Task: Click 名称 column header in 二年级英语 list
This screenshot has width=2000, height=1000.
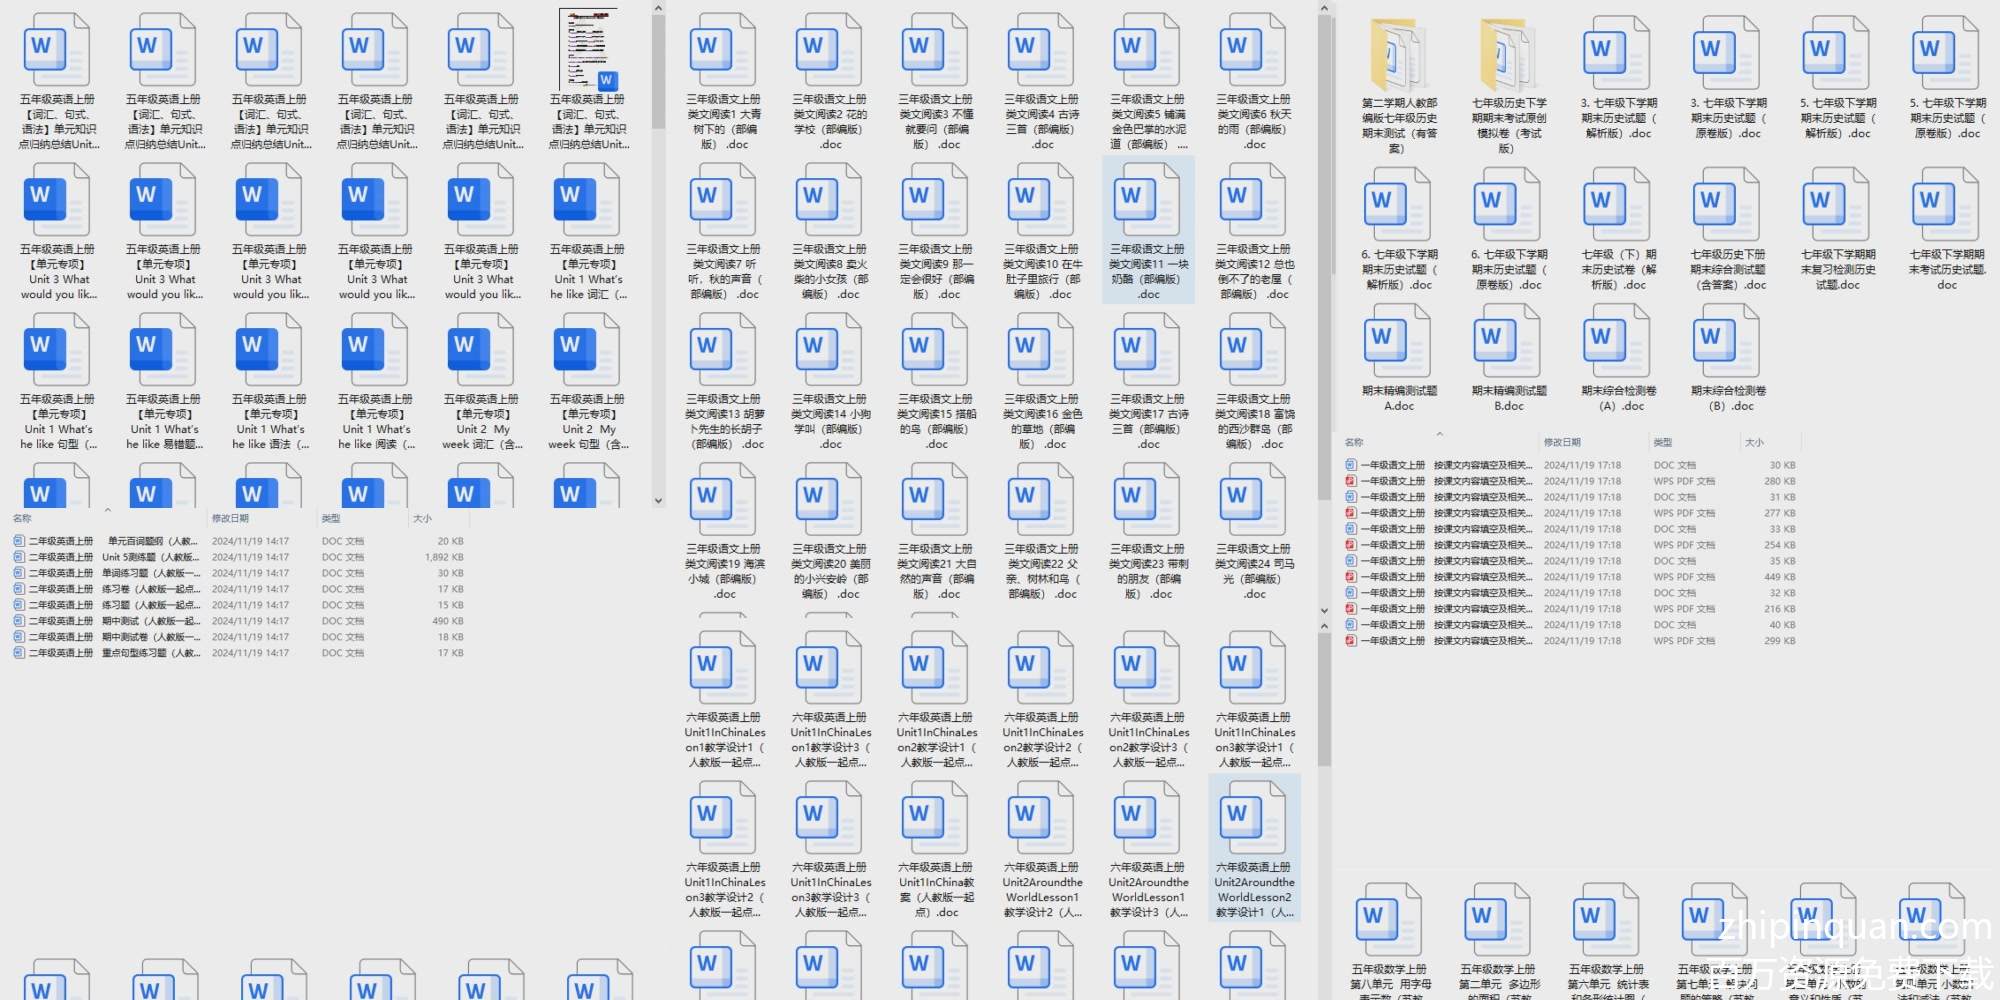Action: coord(22,518)
